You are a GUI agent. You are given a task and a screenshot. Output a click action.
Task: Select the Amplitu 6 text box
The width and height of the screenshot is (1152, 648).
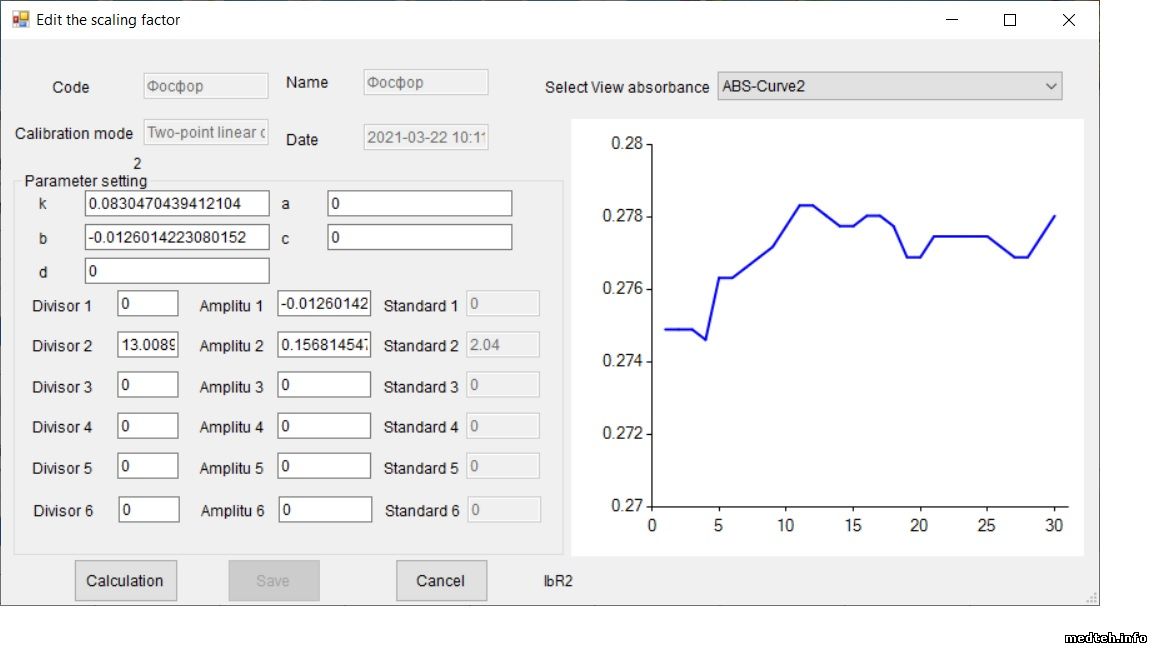325,510
